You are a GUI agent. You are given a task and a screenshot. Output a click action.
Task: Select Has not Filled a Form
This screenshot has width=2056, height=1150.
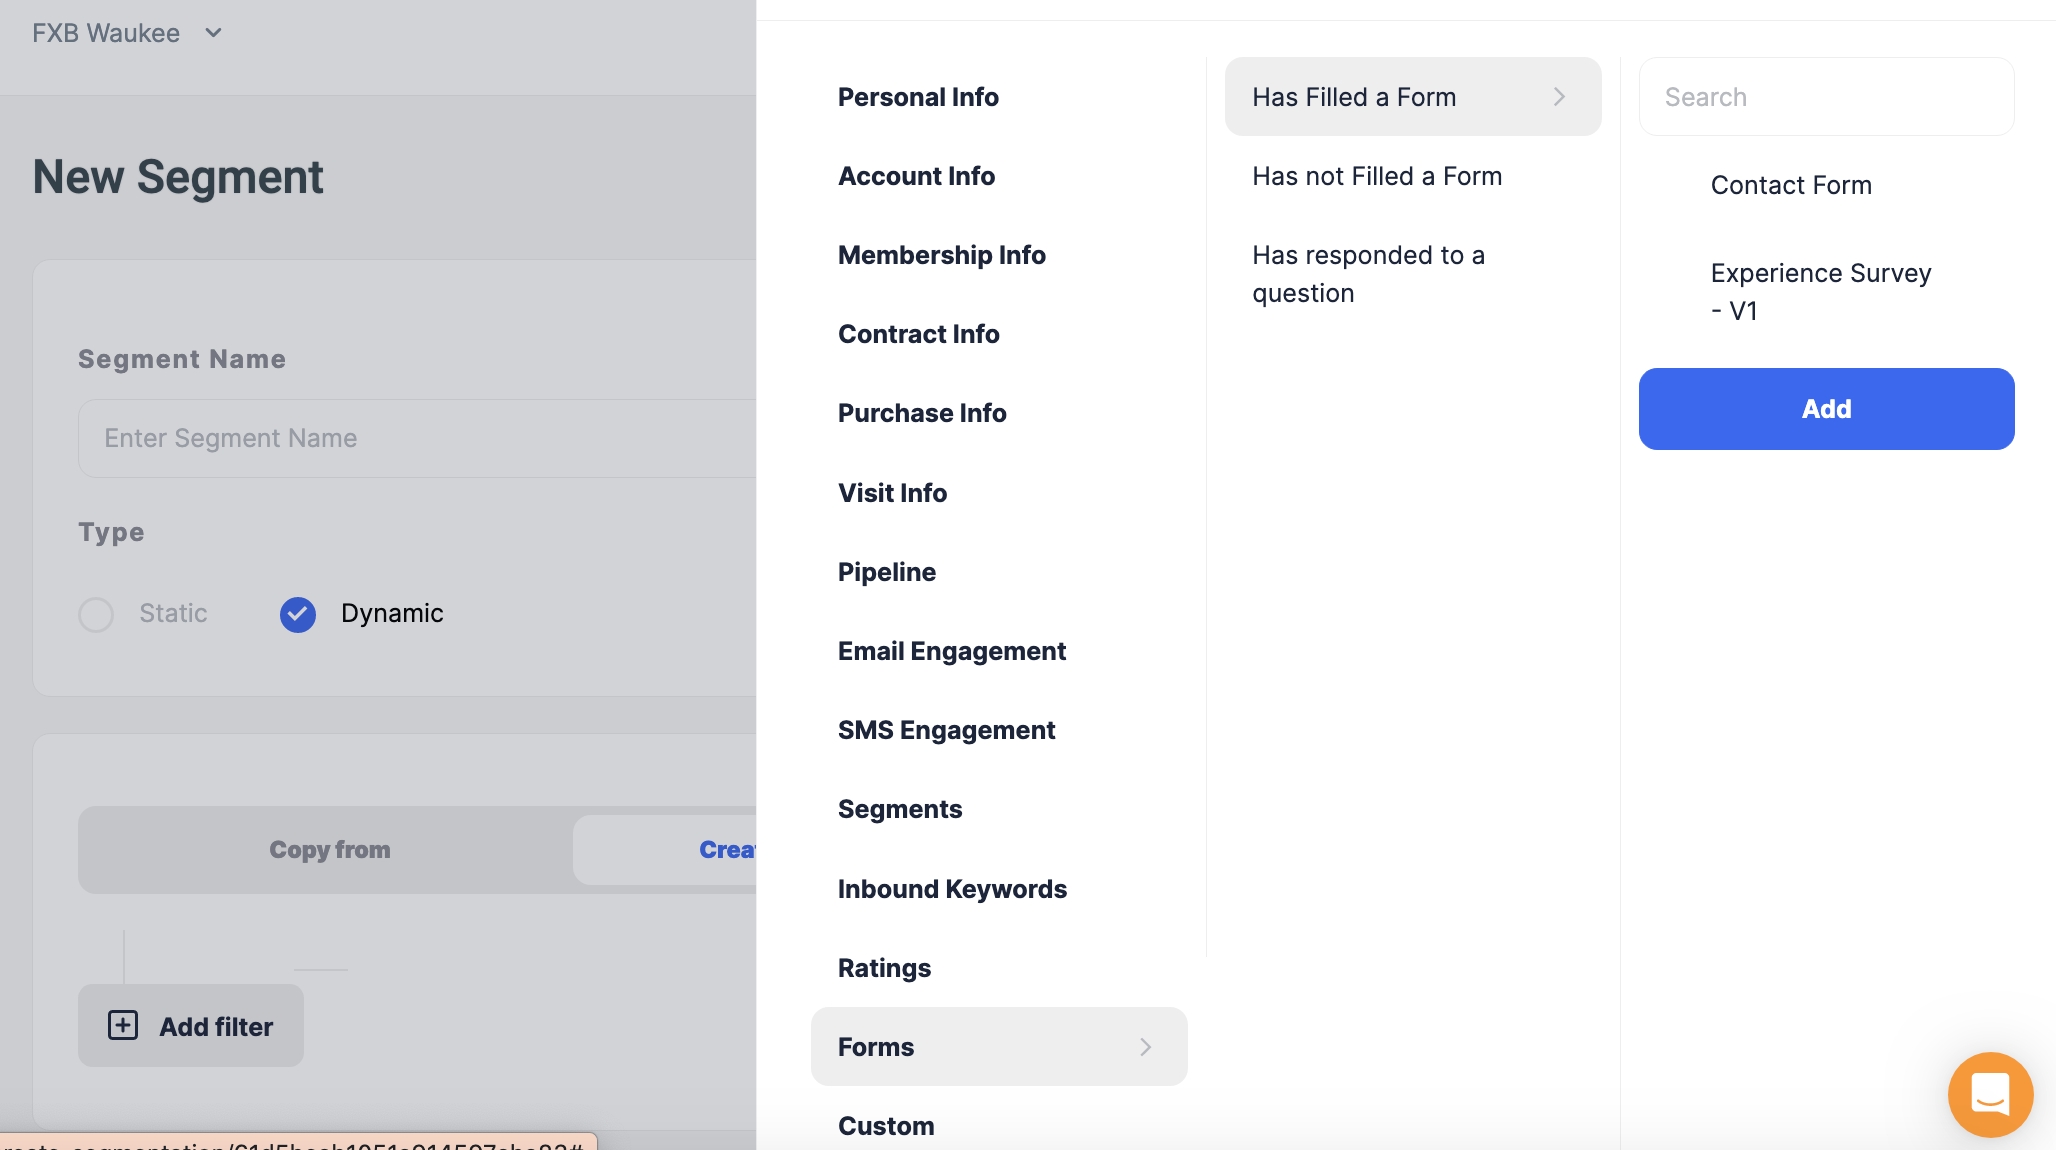pos(1376,176)
